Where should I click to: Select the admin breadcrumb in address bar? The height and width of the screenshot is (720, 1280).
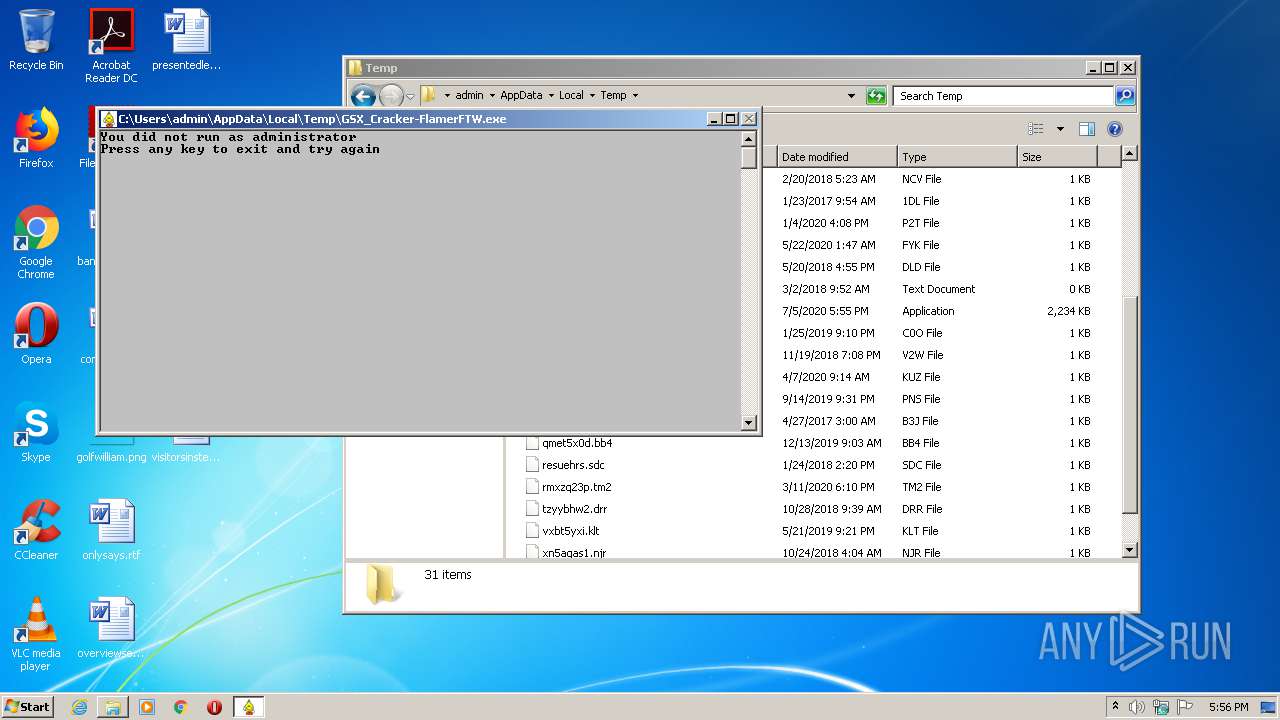click(x=469, y=96)
